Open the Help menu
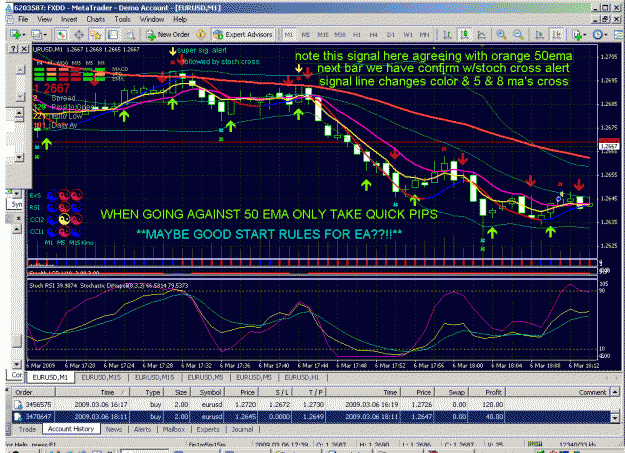Screen dimensions: 625x453 tap(180, 19)
